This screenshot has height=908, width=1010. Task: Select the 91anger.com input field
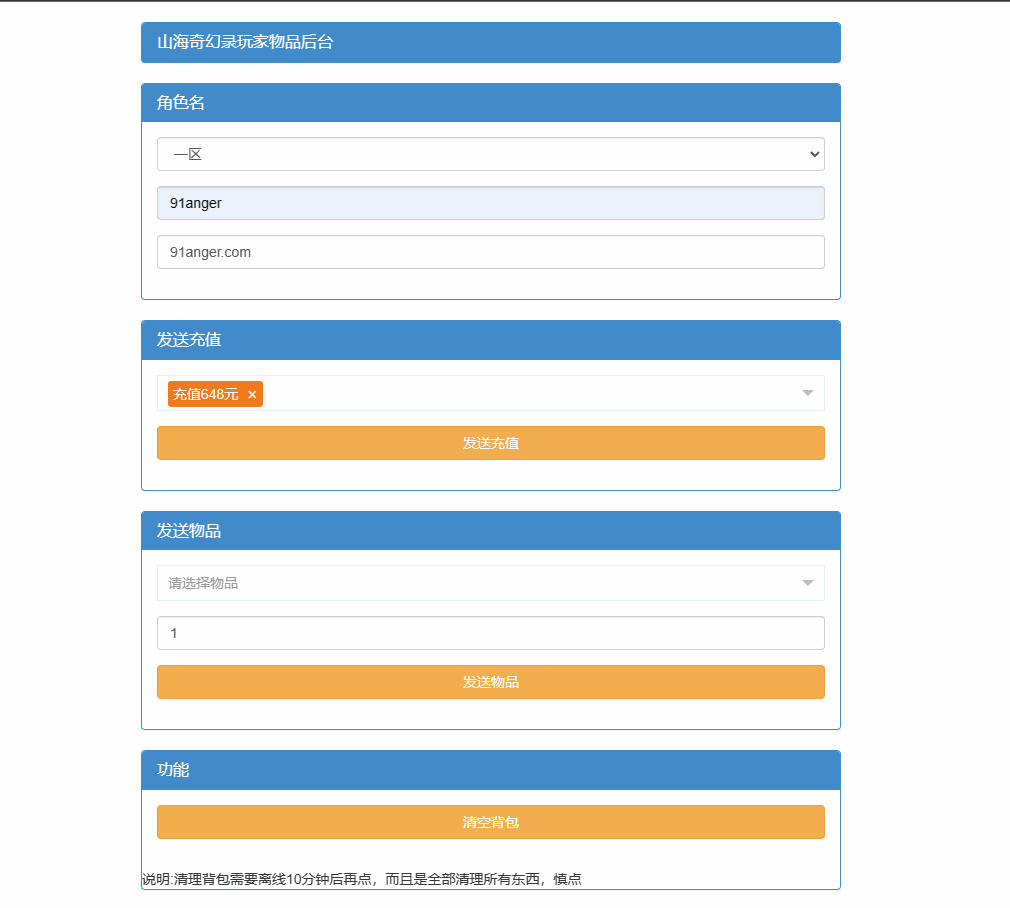click(490, 251)
